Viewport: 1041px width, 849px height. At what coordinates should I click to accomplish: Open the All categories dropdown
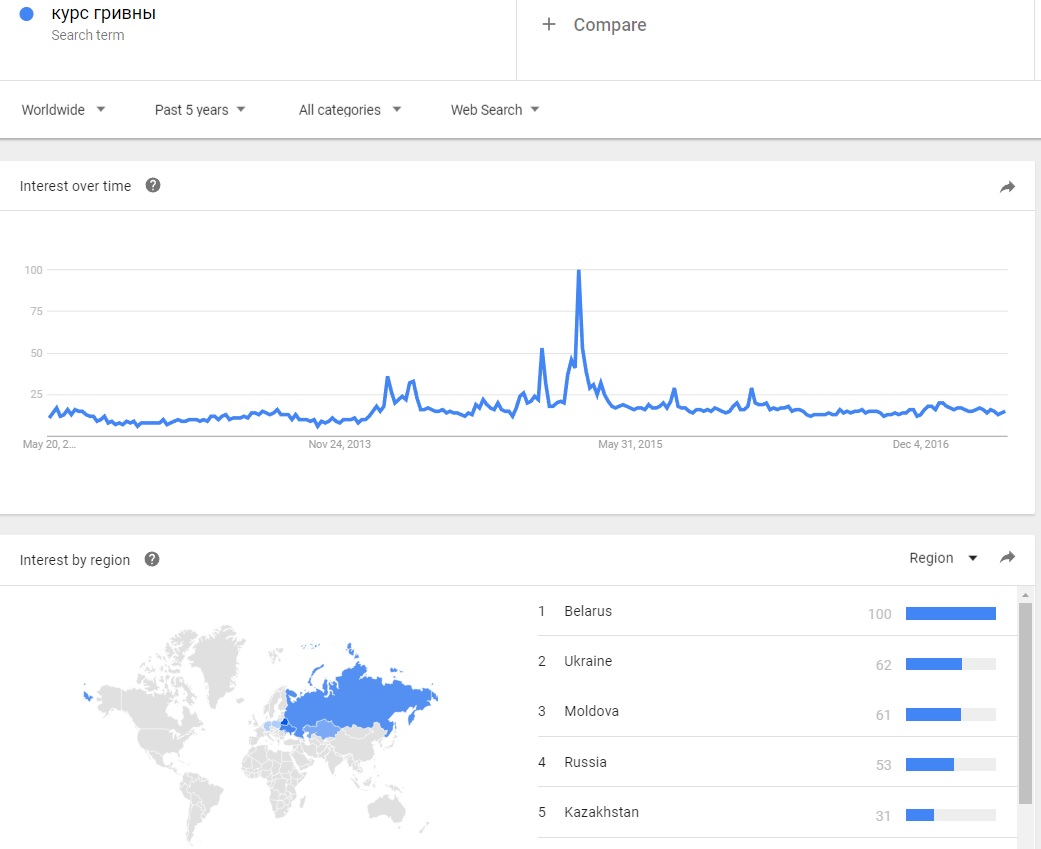point(350,110)
